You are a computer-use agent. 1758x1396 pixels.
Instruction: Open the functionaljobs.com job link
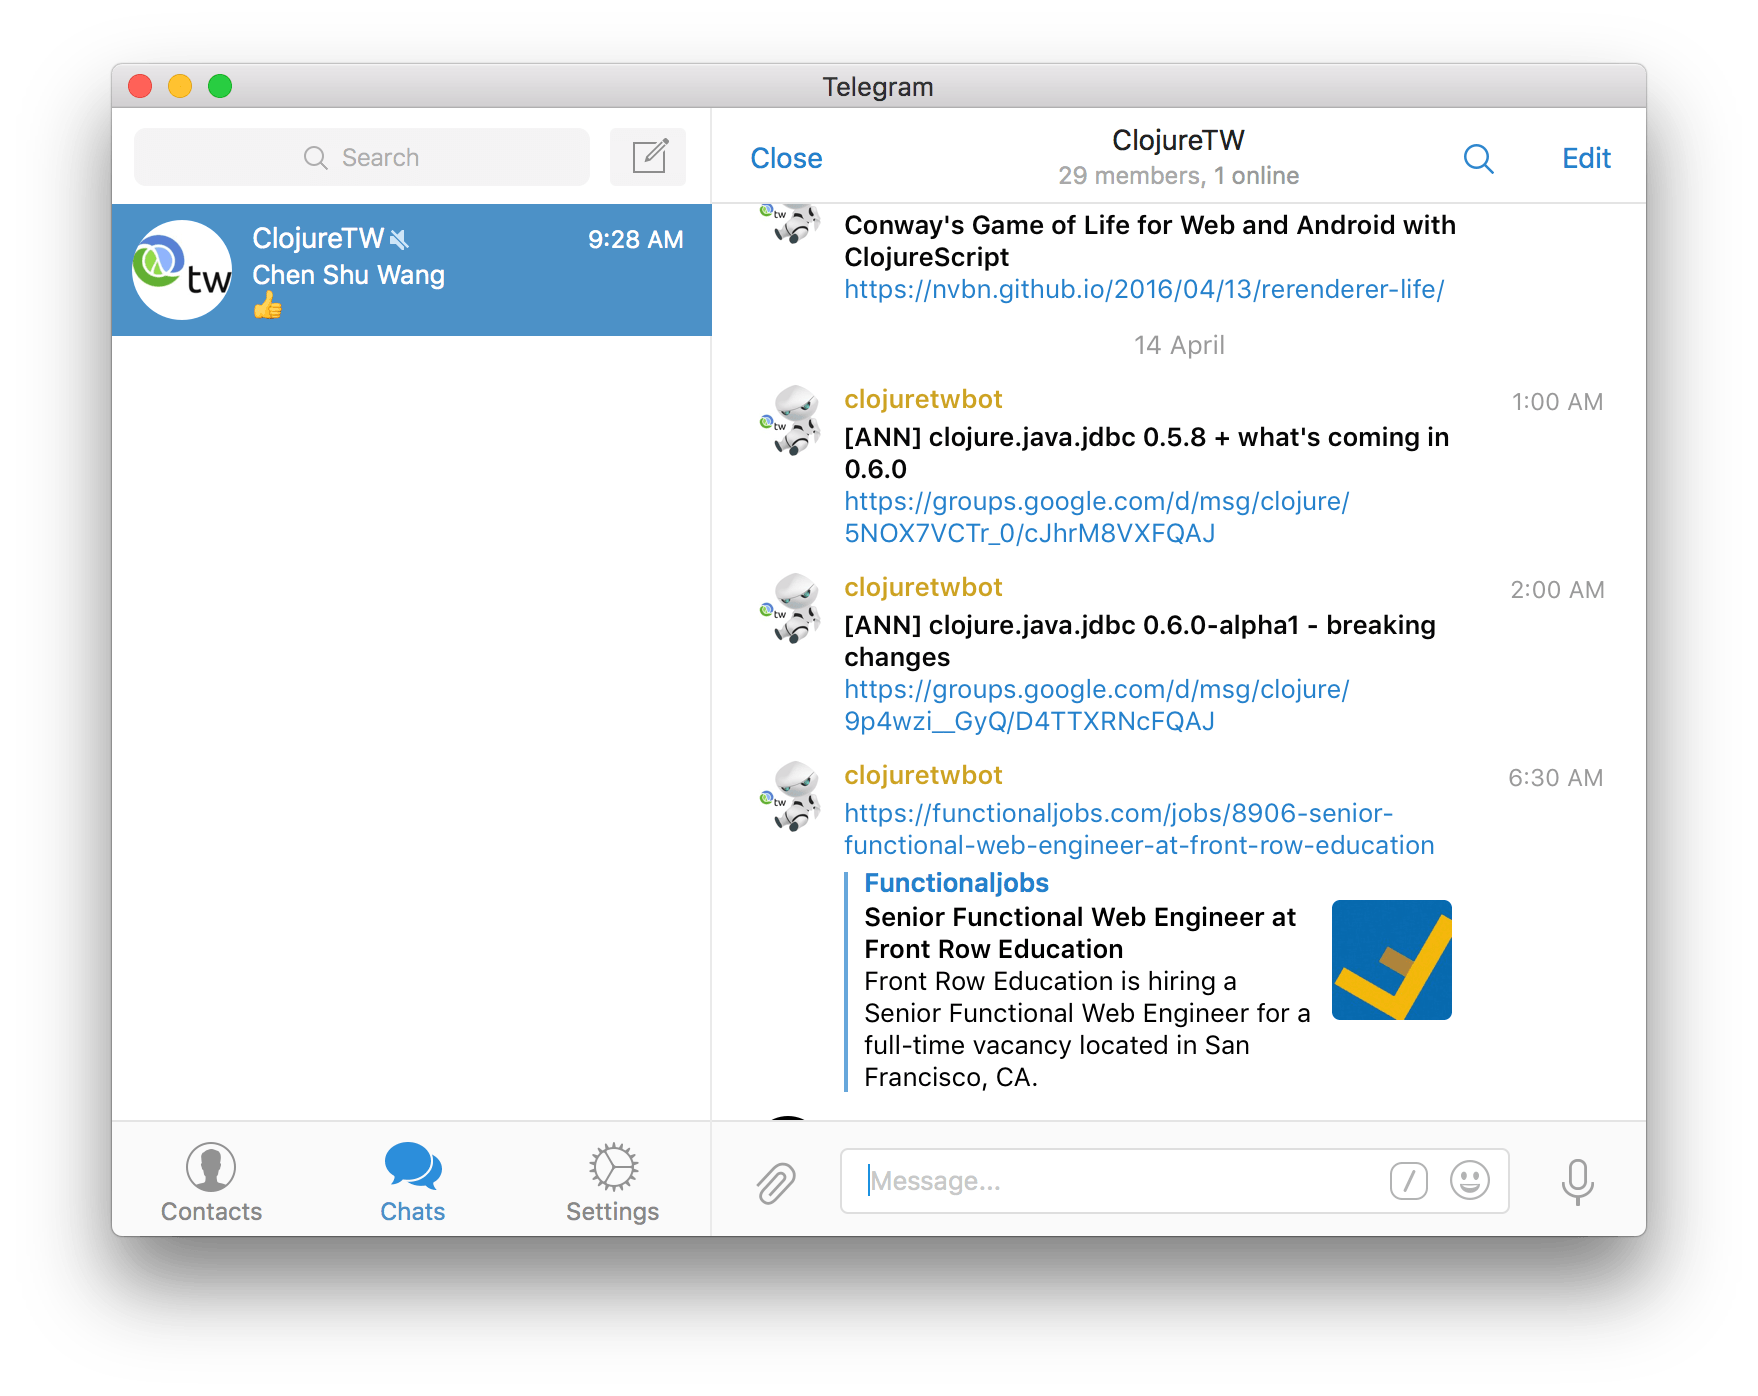click(1139, 829)
